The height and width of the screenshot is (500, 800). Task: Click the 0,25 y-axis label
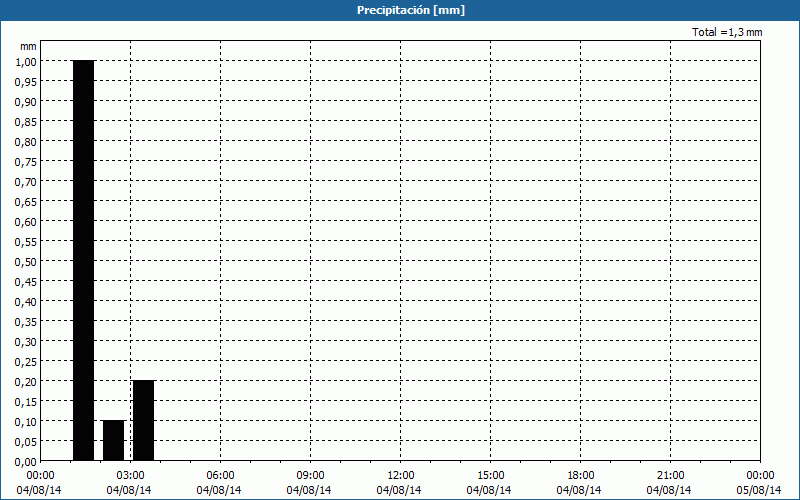point(26,362)
